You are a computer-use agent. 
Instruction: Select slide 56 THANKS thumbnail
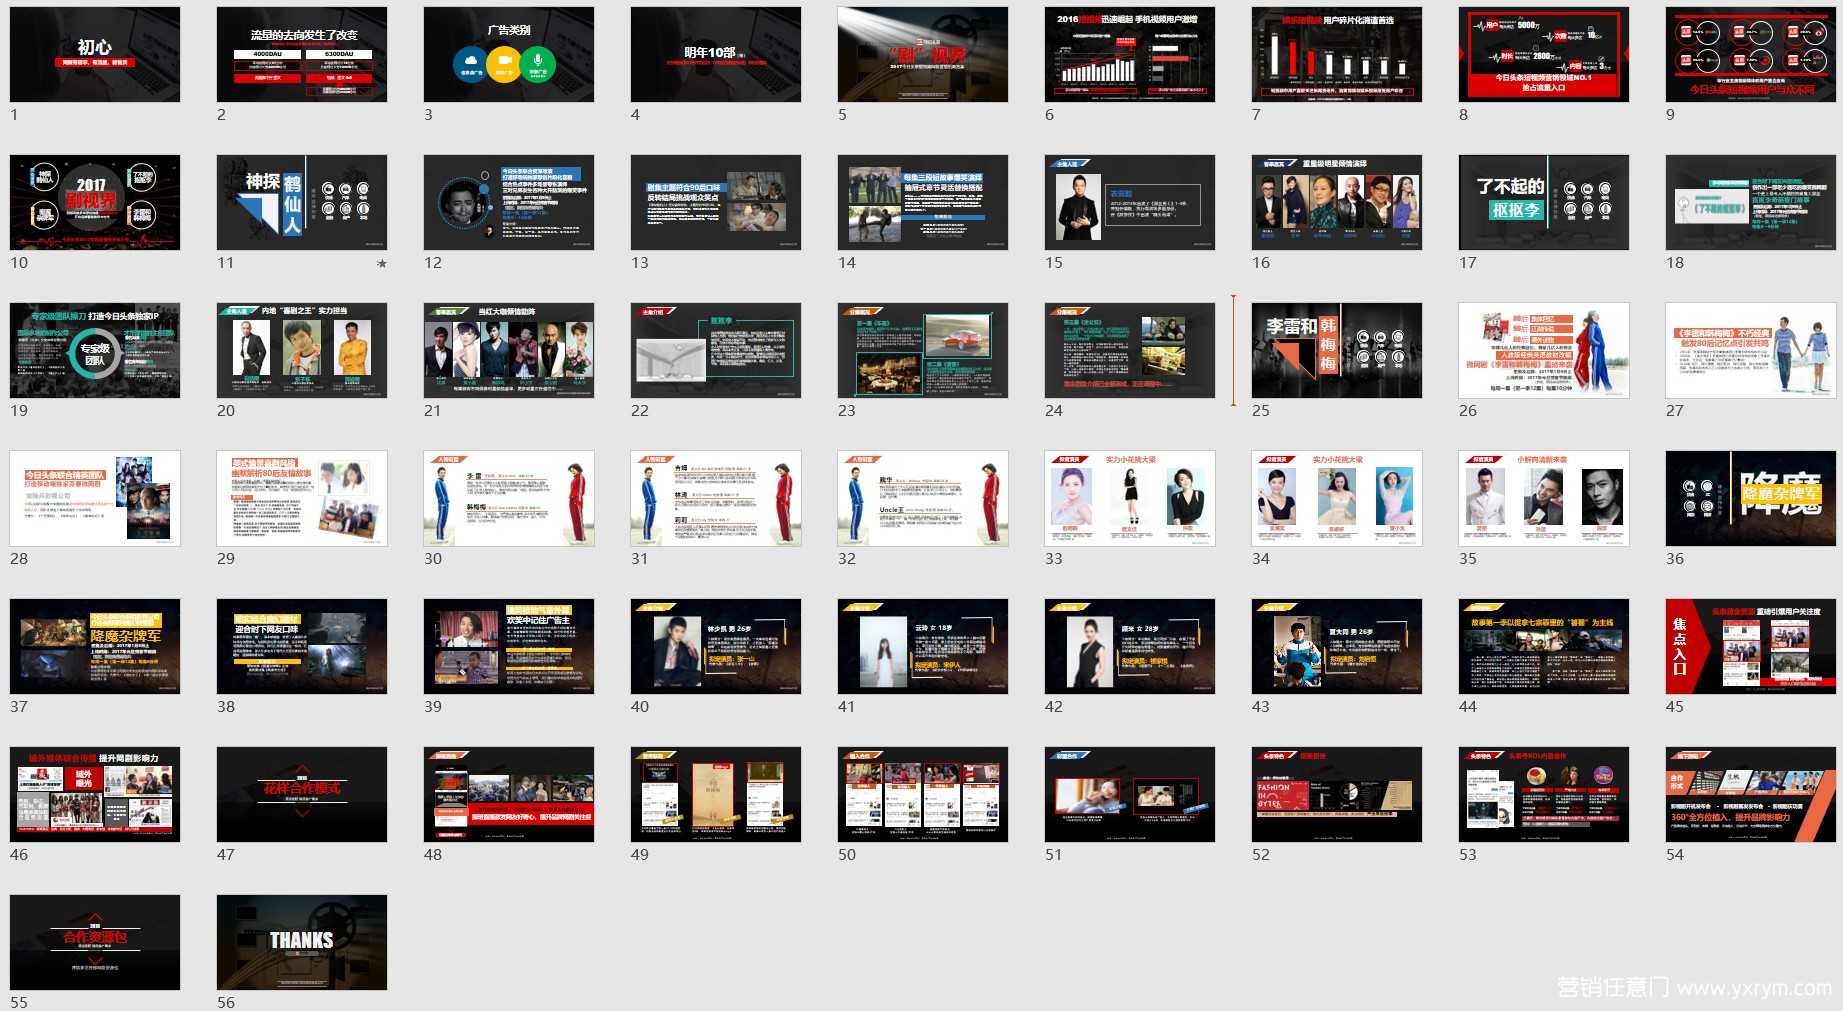(302, 942)
